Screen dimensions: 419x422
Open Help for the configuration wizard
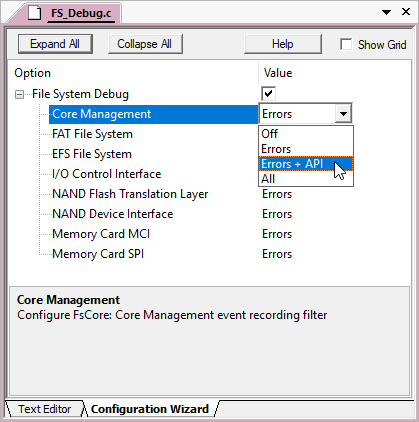(283, 44)
